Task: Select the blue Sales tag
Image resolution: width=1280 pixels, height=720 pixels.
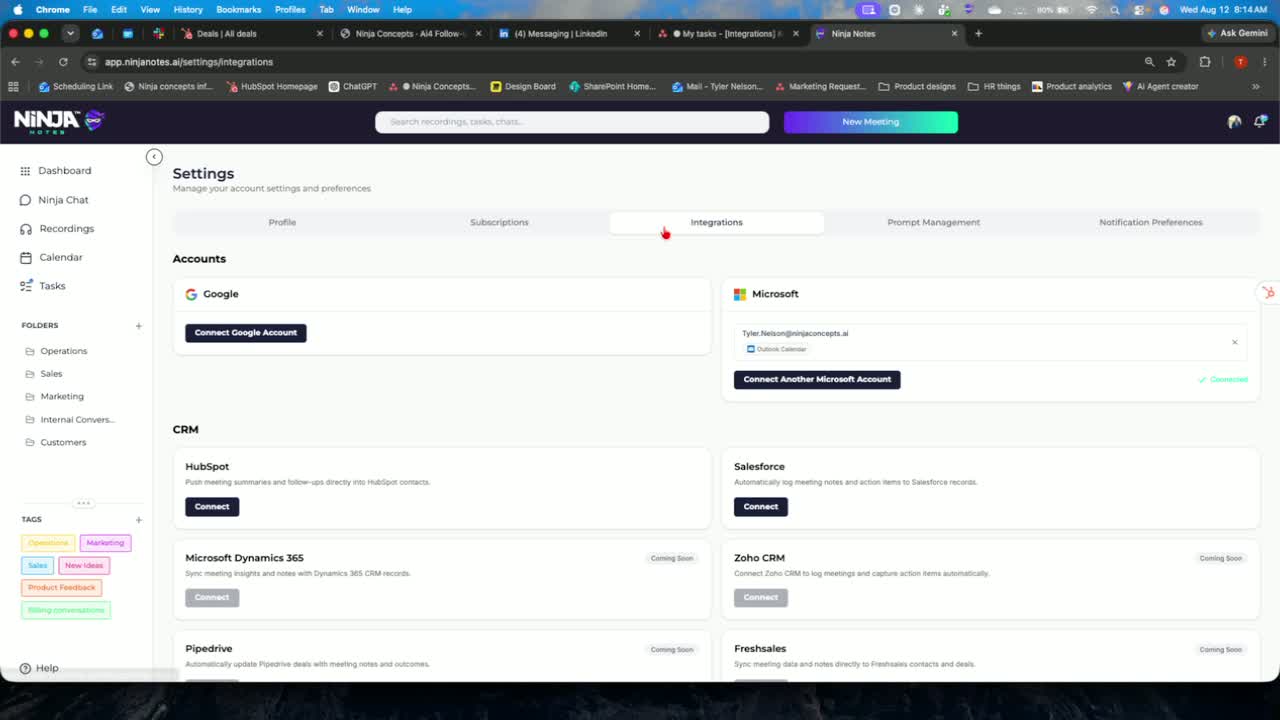Action: pos(38,566)
